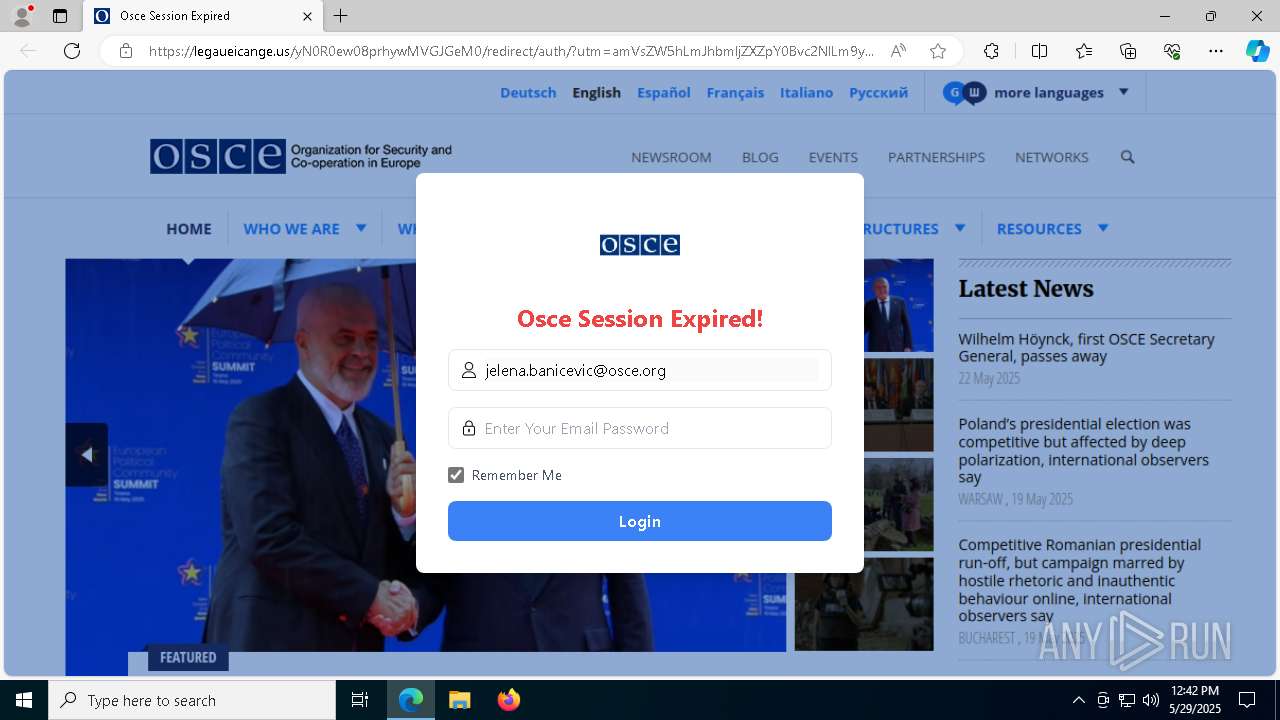Open the volume control icon
This screenshot has height=720, width=1280.
click(x=1150, y=700)
